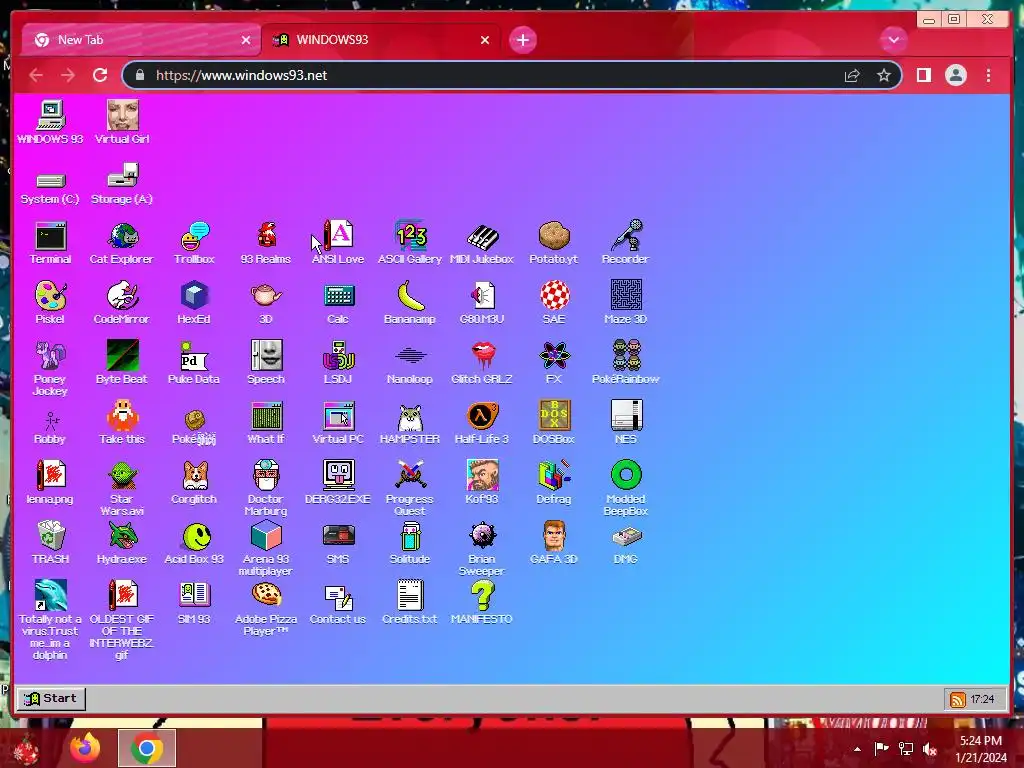Select the WINDOWS93 browser tab

380,40
